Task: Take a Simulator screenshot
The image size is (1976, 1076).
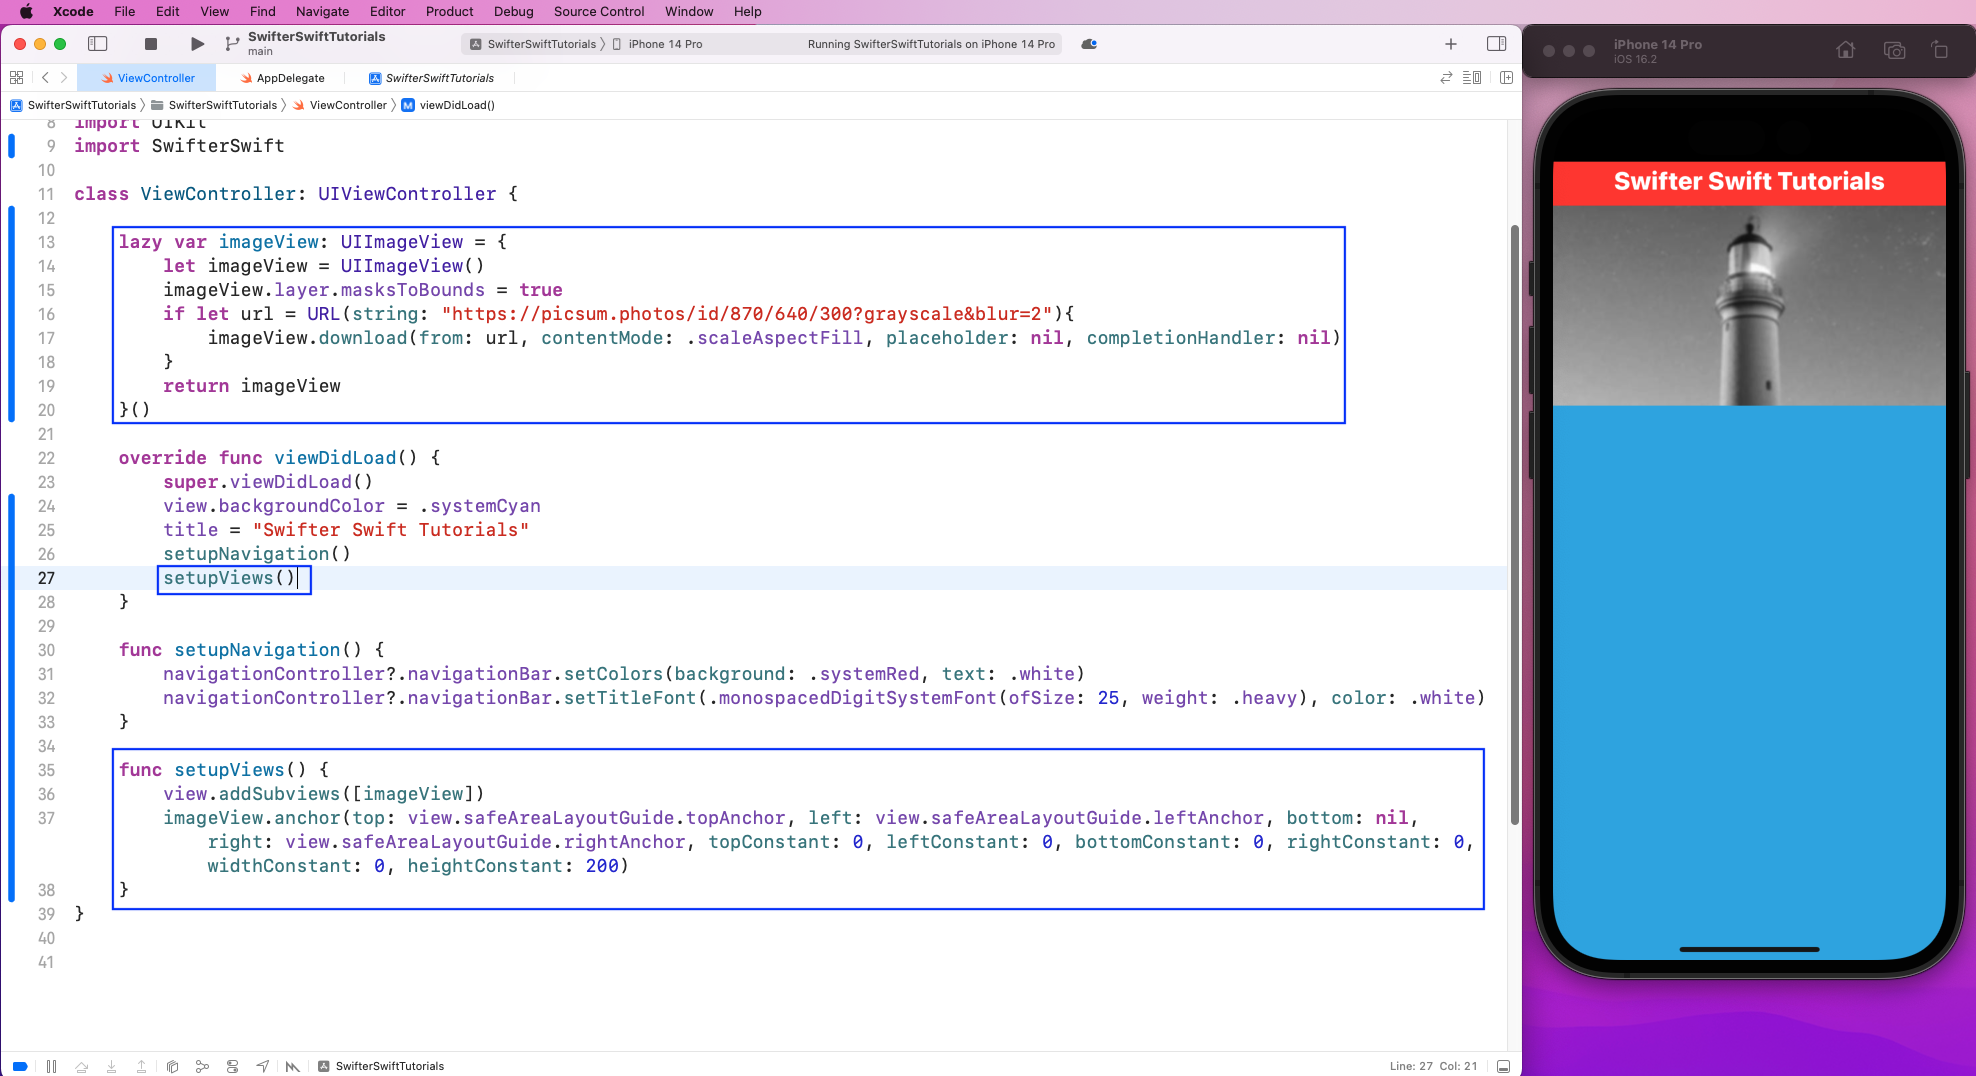Action: [x=1894, y=50]
